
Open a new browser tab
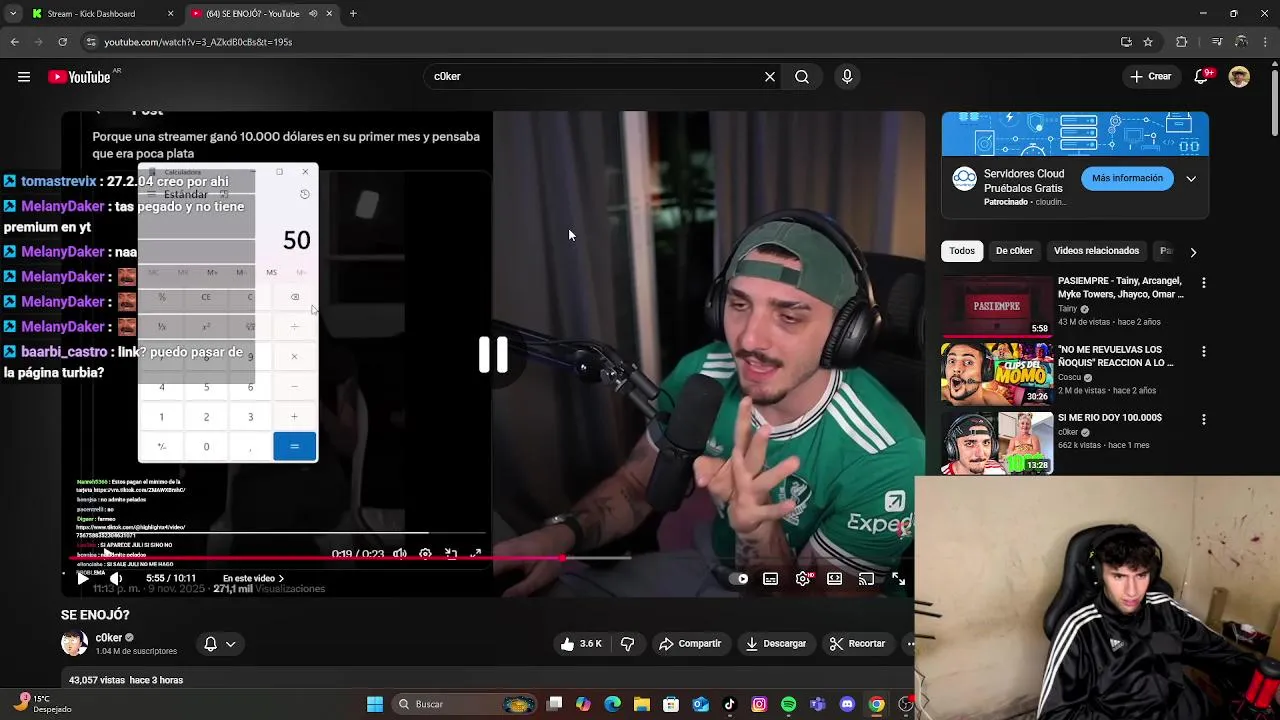(x=353, y=14)
